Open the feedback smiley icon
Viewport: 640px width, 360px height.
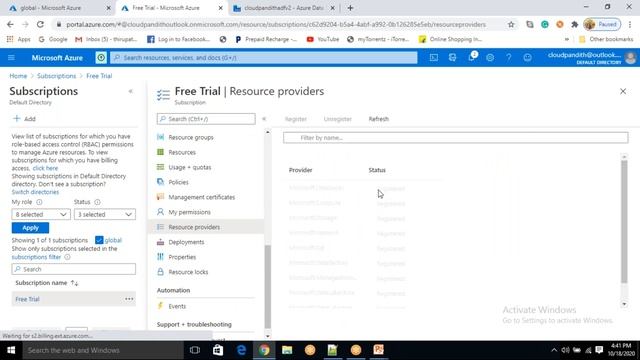pyautogui.click(x=527, y=58)
